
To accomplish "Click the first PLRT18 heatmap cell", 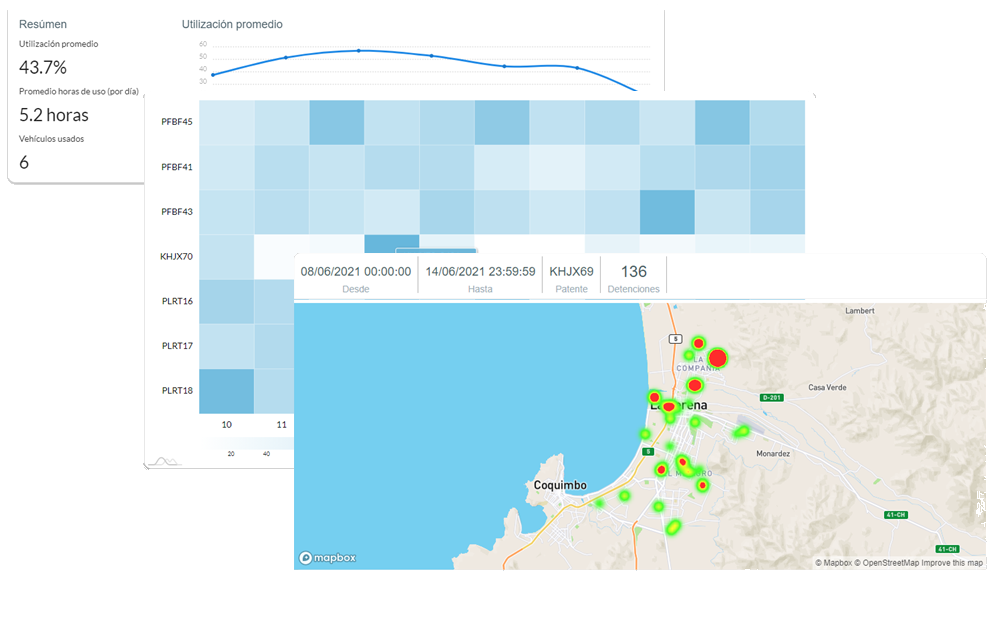I will [x=226, y=390].
